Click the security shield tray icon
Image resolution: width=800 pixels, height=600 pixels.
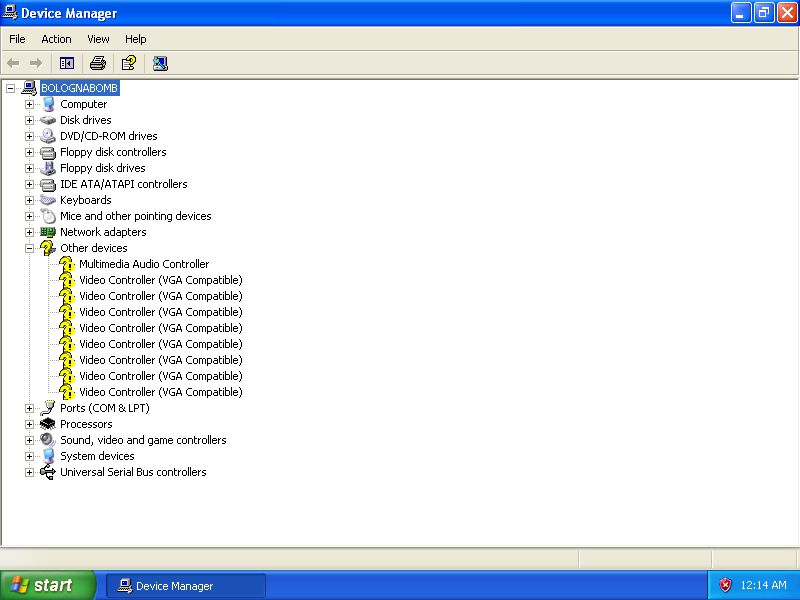click(725, 585)
